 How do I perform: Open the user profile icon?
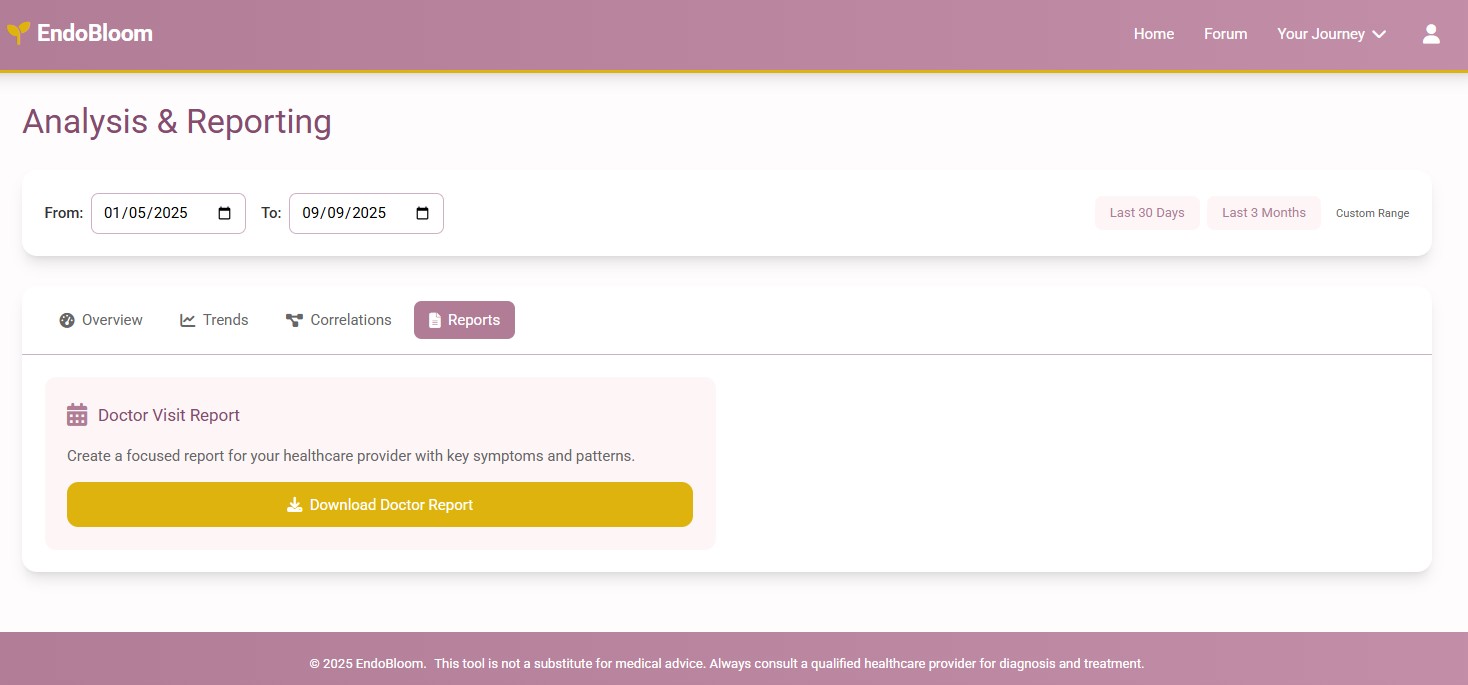[x=1431, y=34]
